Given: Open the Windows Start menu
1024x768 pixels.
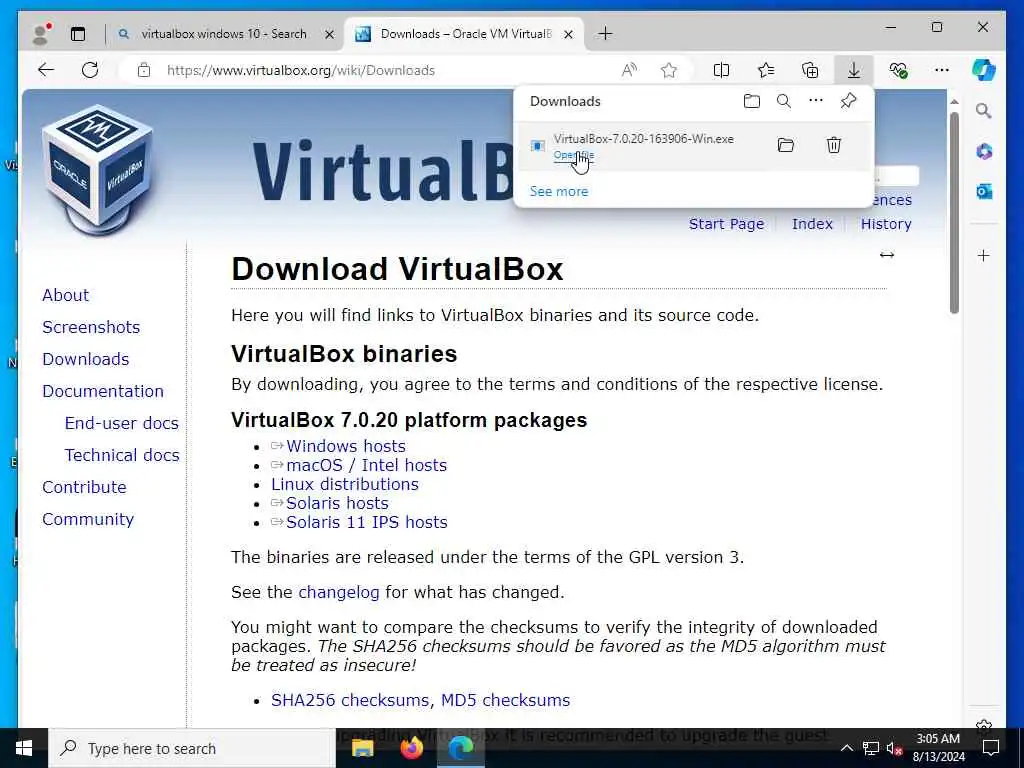Looking at the screenshot, I should pos(24,748).
